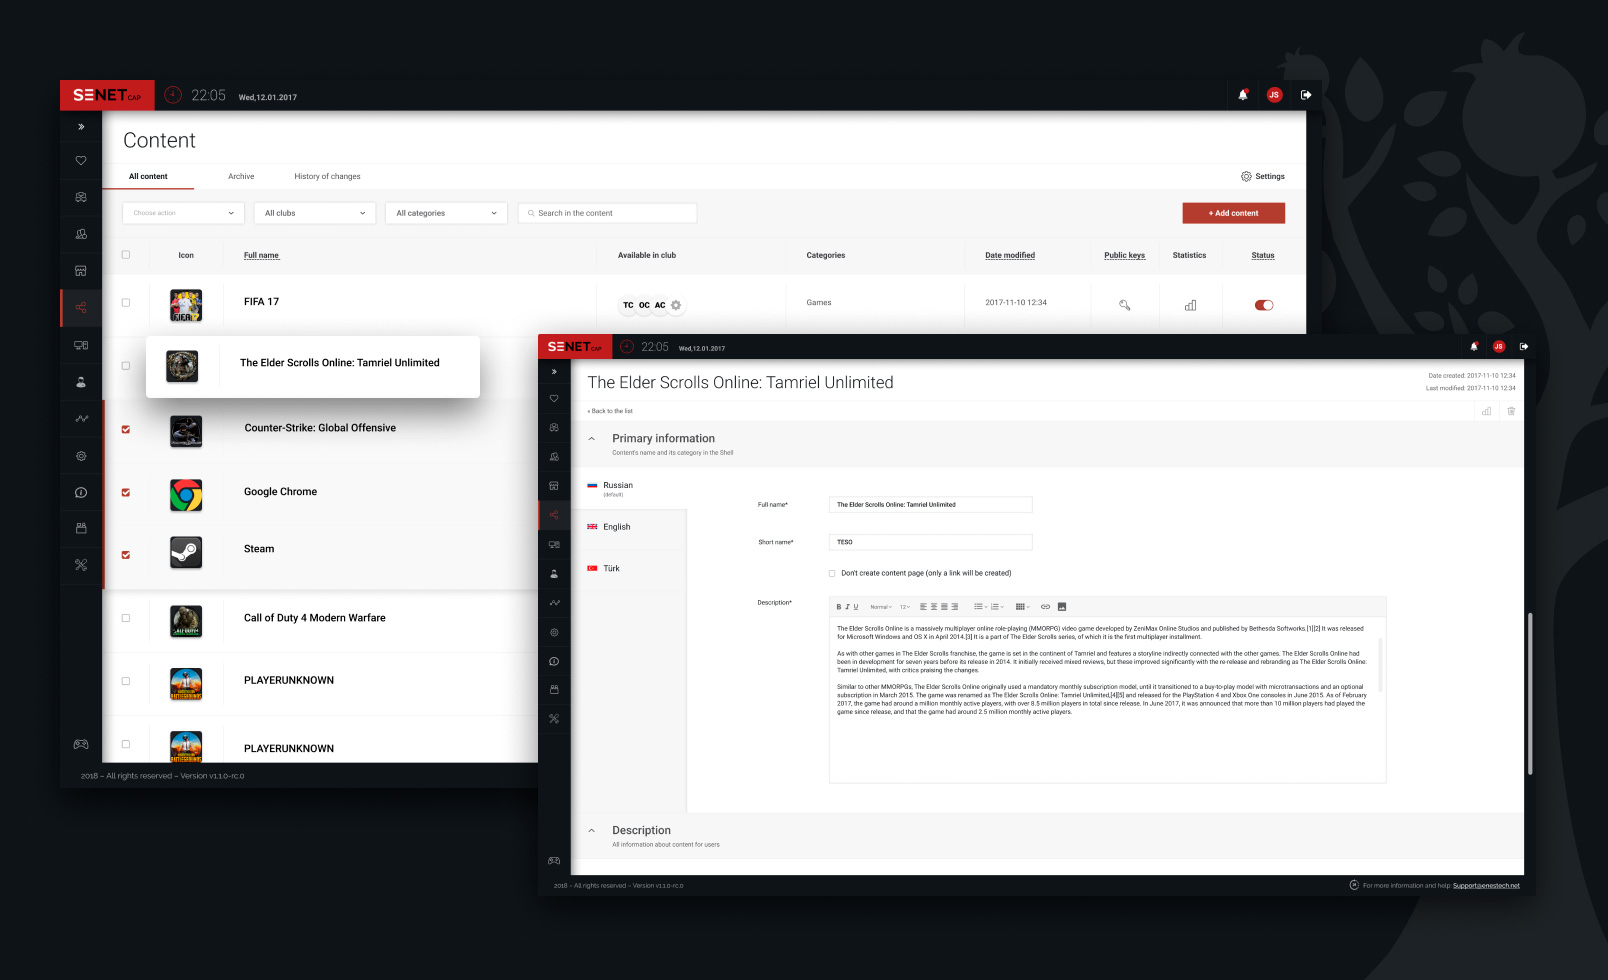1608x980 pixels.
Task: Open the computers icon in Content window sidebar
Action: pos(81,345)
